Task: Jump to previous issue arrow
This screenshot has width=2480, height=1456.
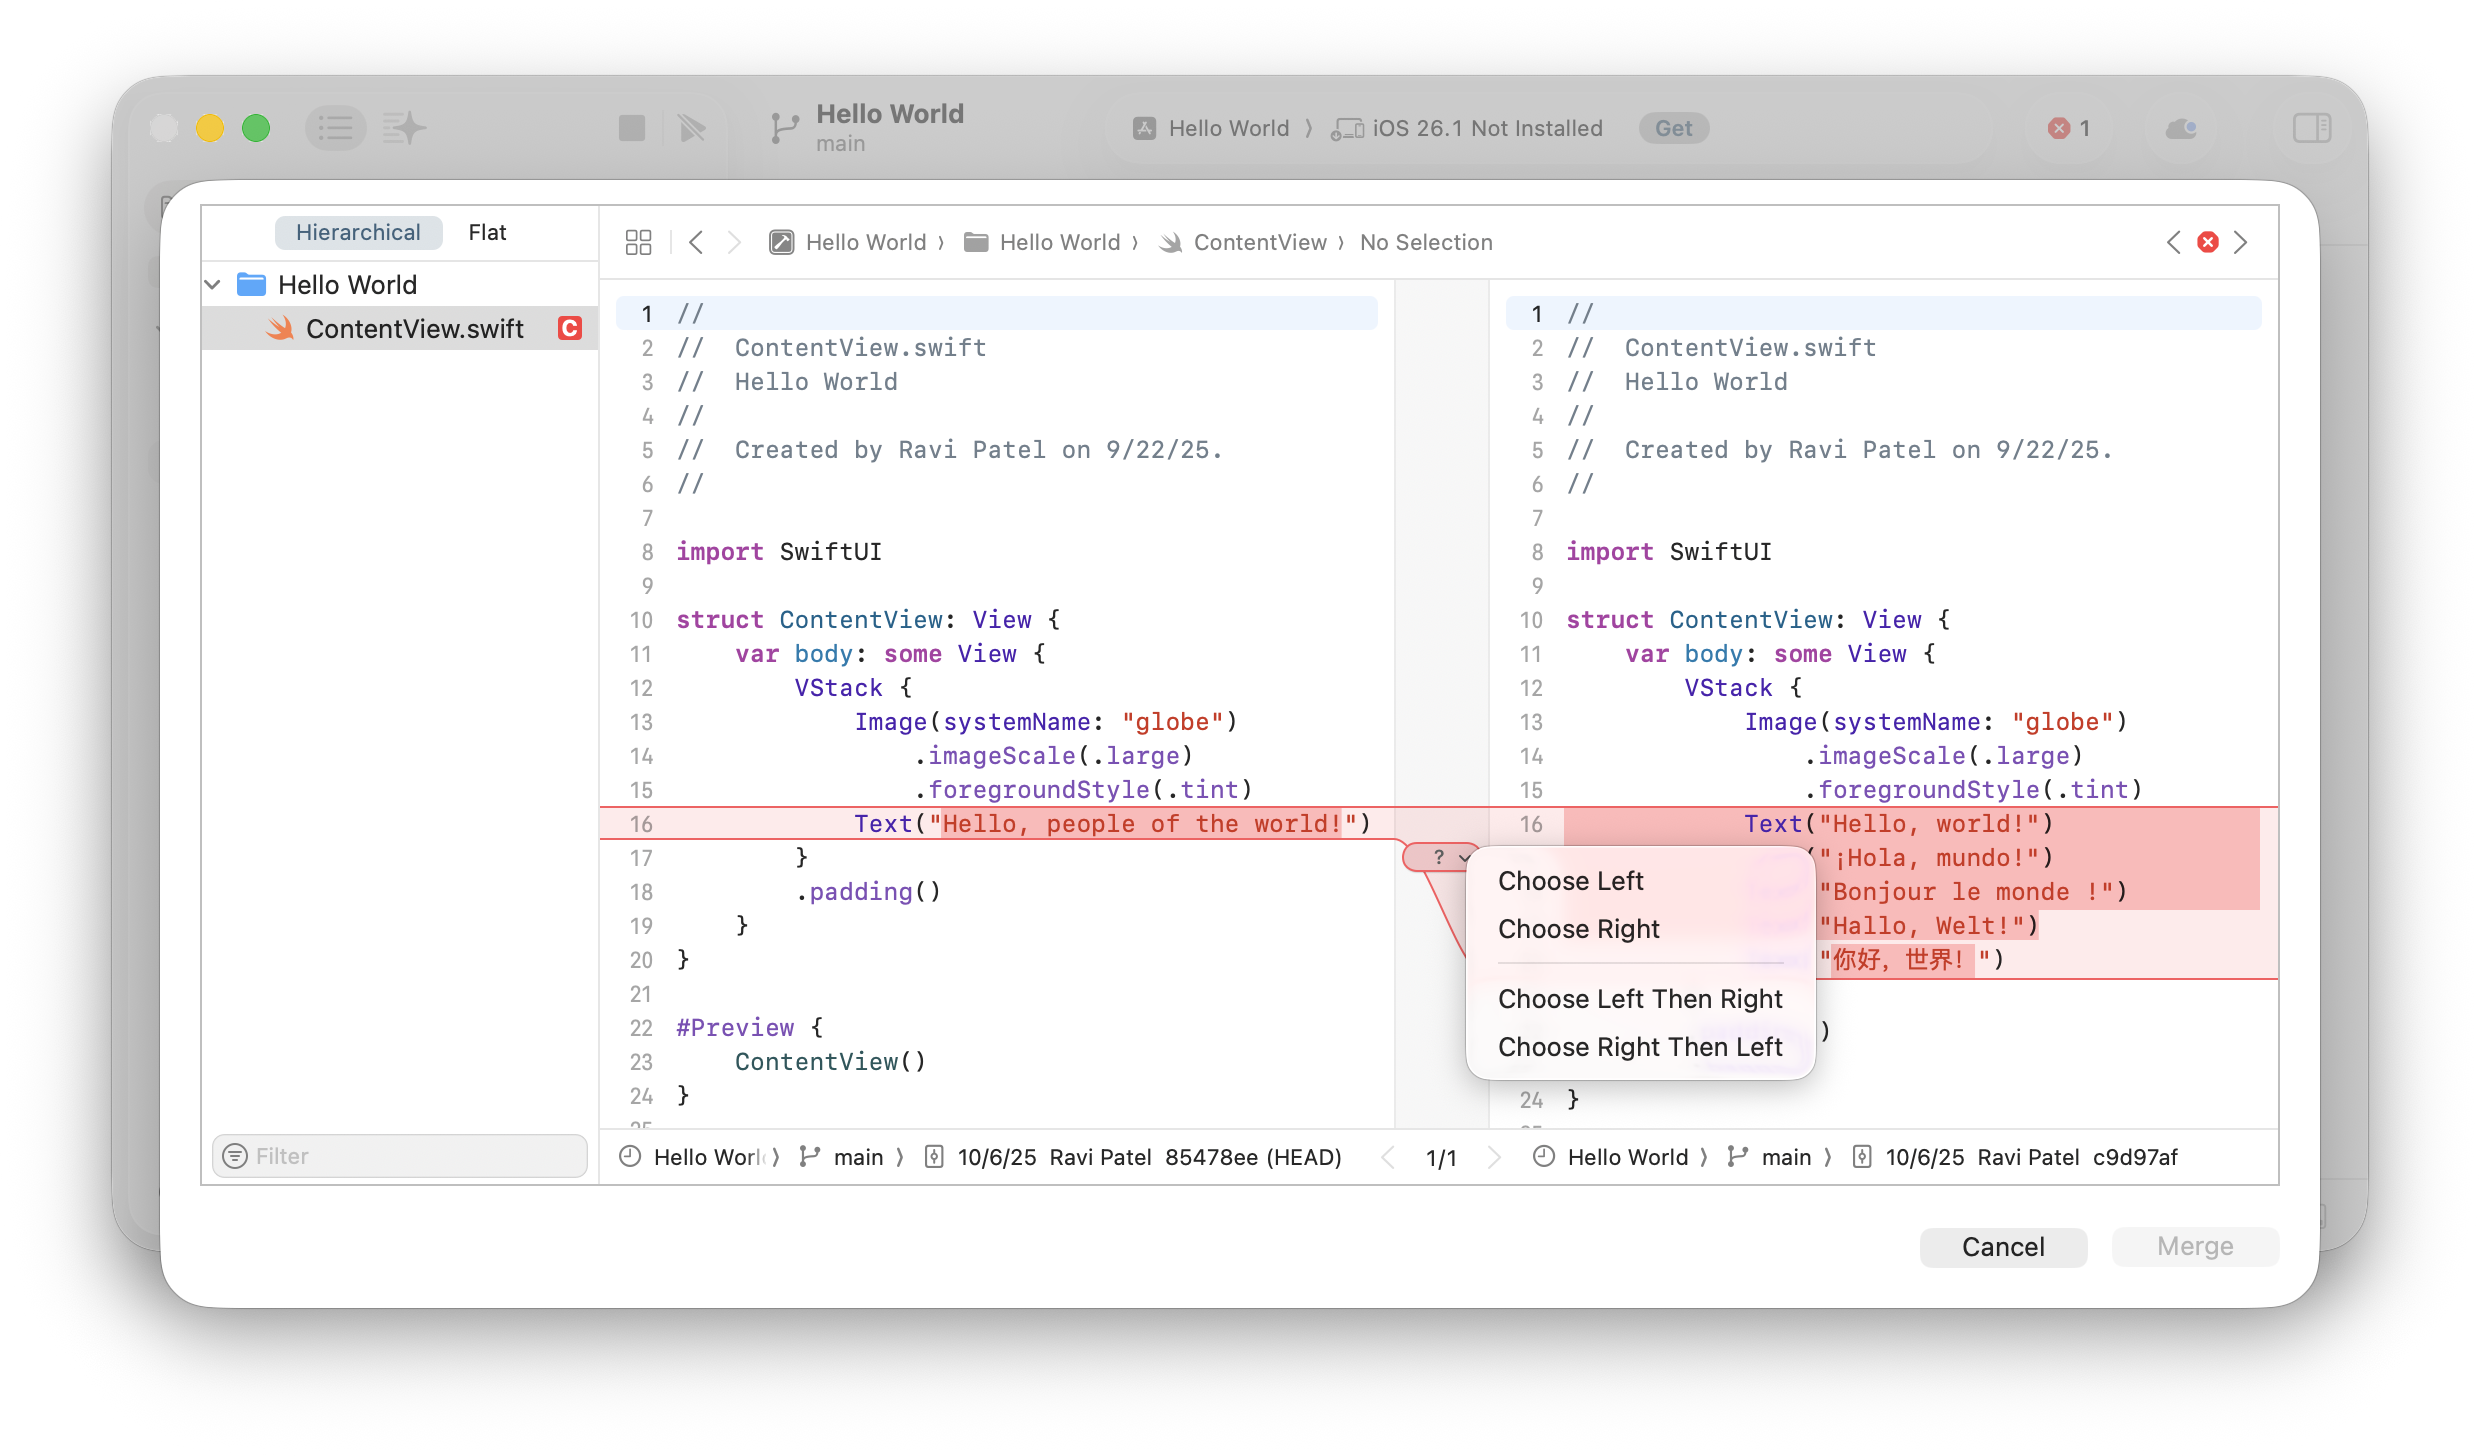Action: coord(2173,242)
